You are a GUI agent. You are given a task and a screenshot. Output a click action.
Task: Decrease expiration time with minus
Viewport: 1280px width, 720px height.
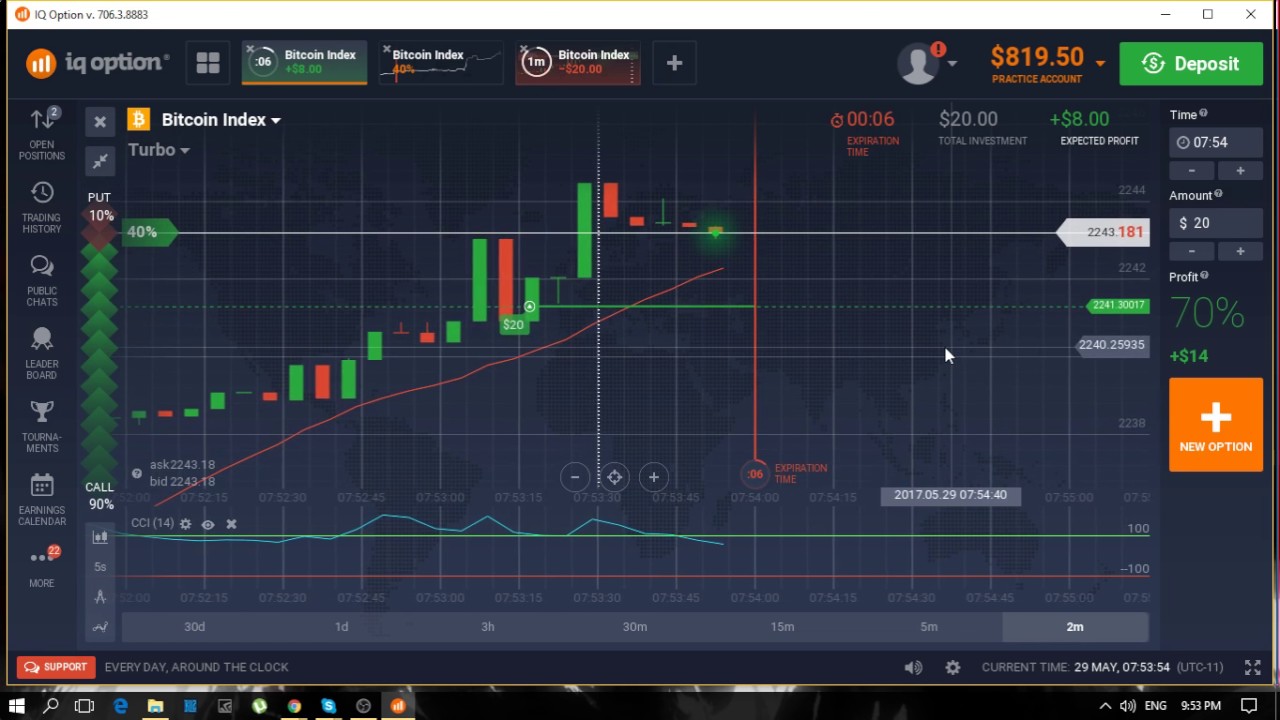pyautogui.click(x=1193, y=171)
